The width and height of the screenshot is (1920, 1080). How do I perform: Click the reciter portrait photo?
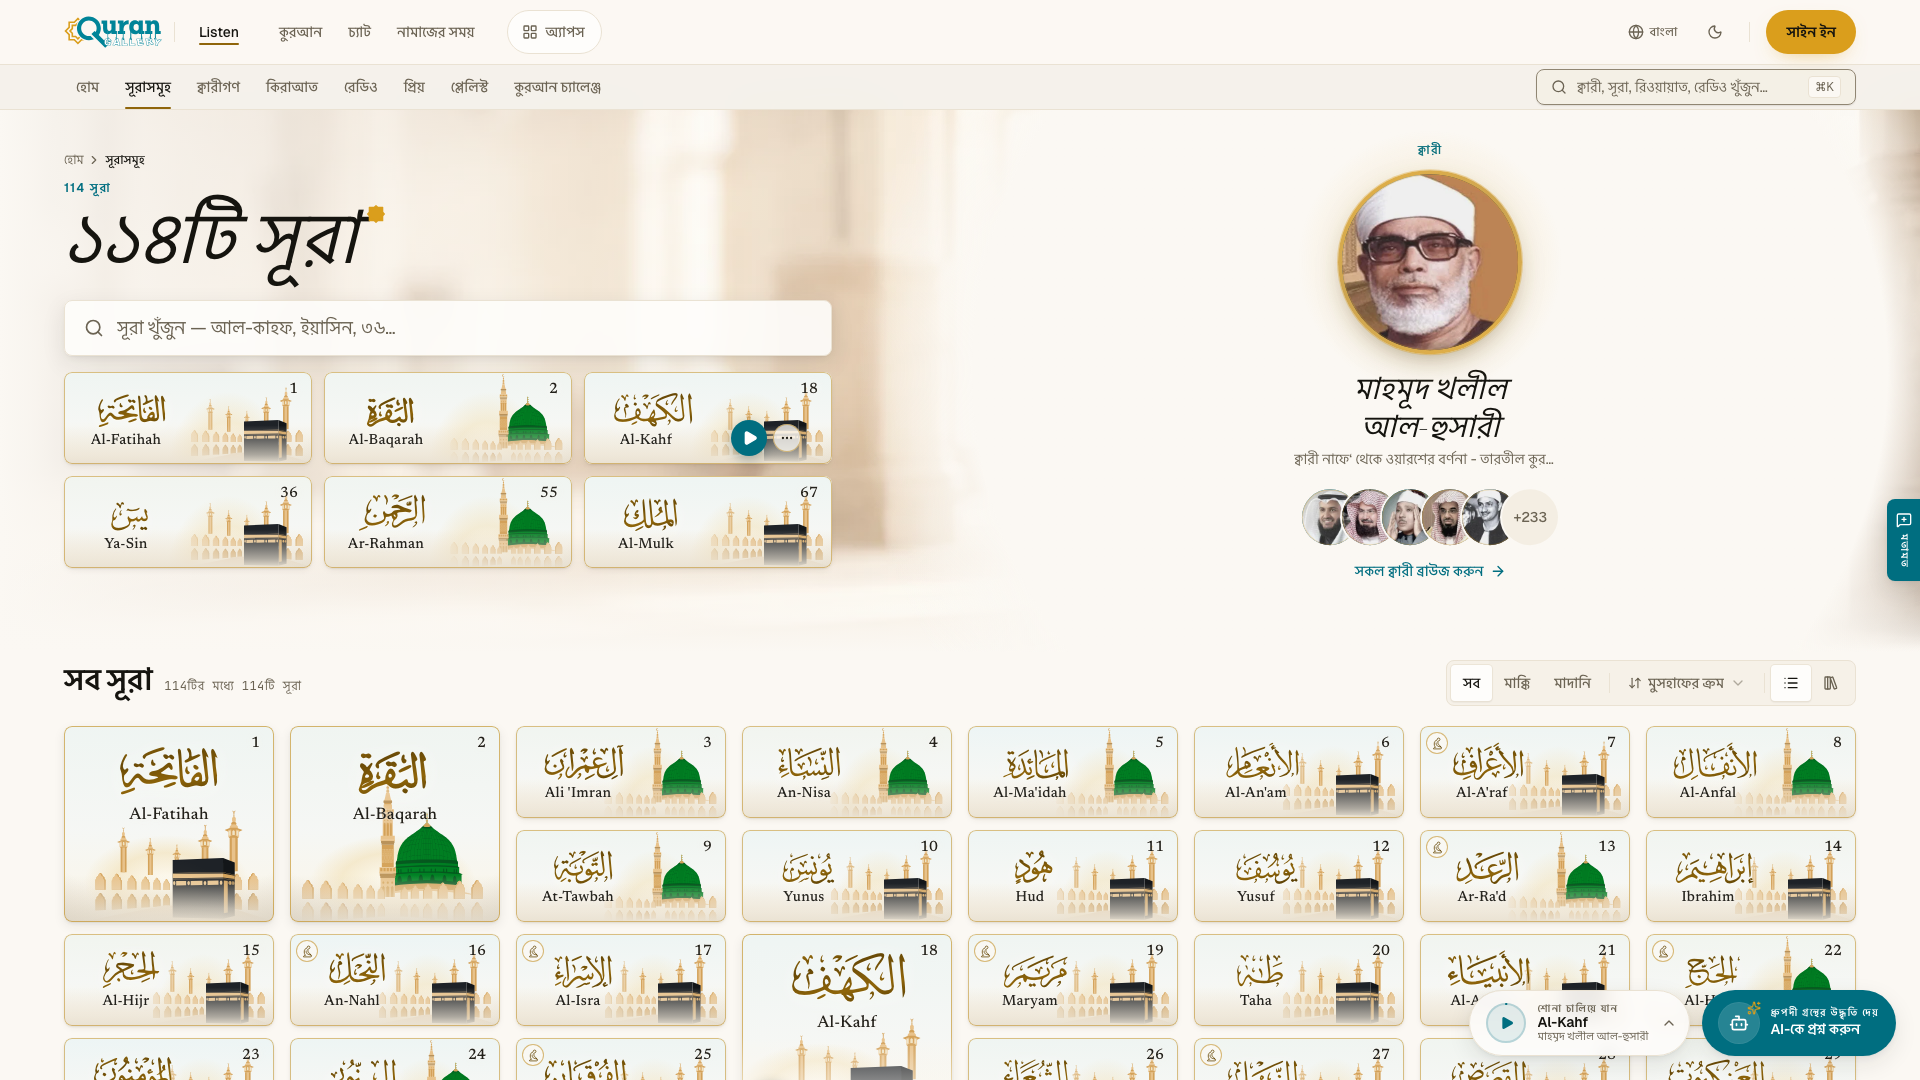point(1430,262)
